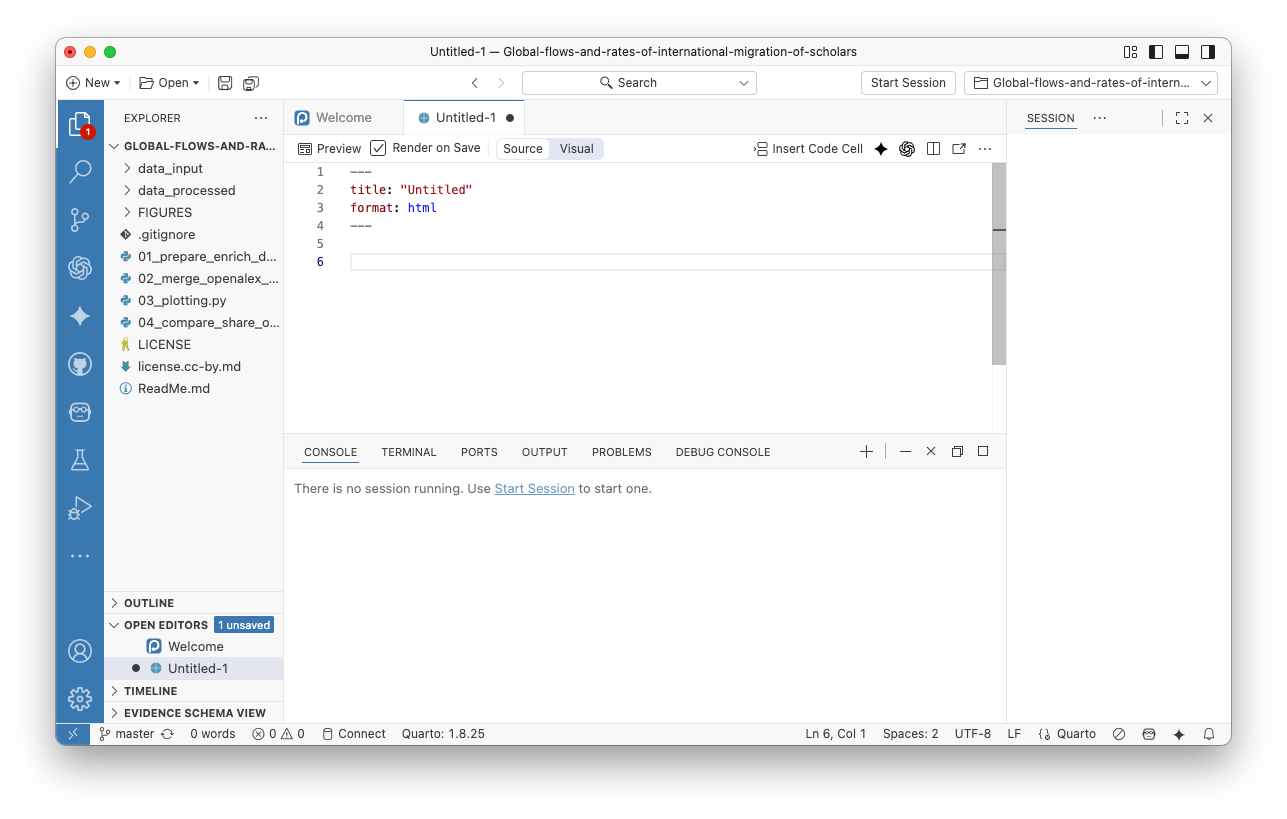Select the Welcome editor tab
The image size is (1287, 819).
[343, 118]
